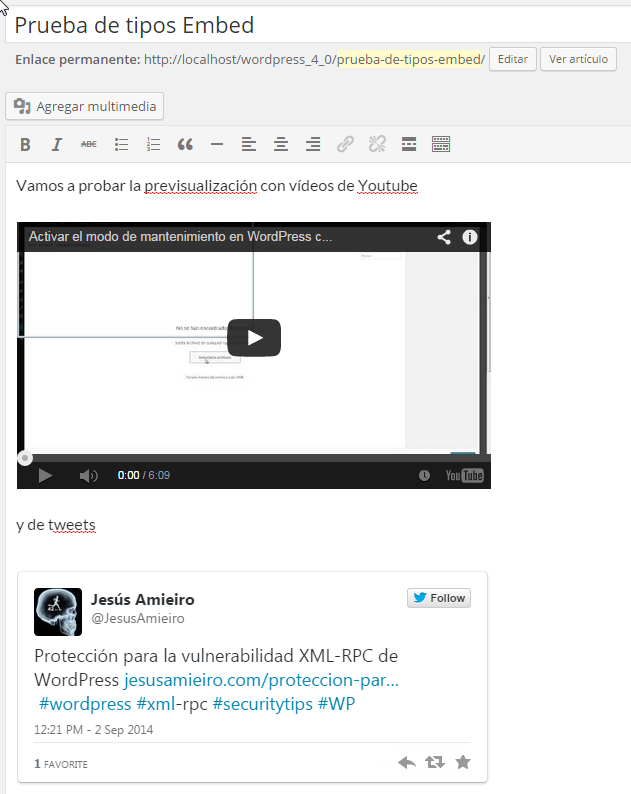The height and width of the screenshot is (794, 631).
Task: Click the small play button in video controls
Action: click(x=45, y=475)
